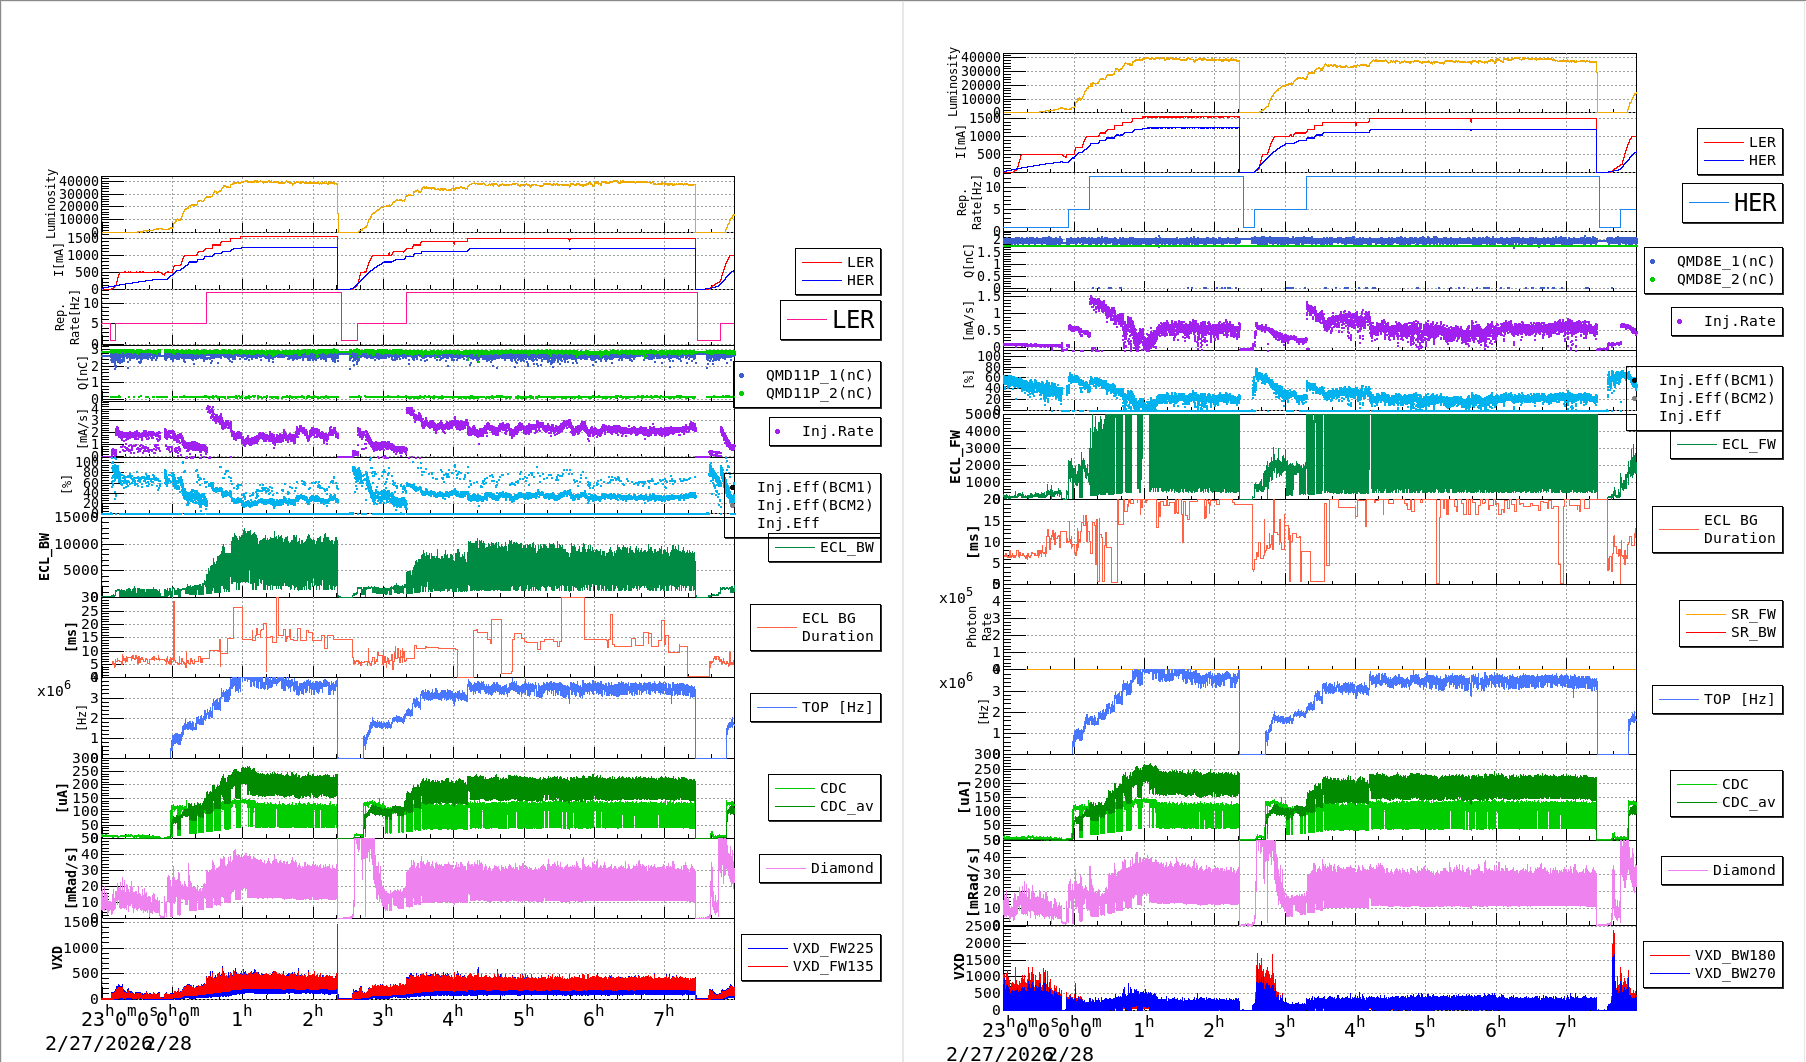This screenshot has height=1062, width=1806.
Task: Select the VXD_BW180 legend entry
Action: pos(1734,955)
